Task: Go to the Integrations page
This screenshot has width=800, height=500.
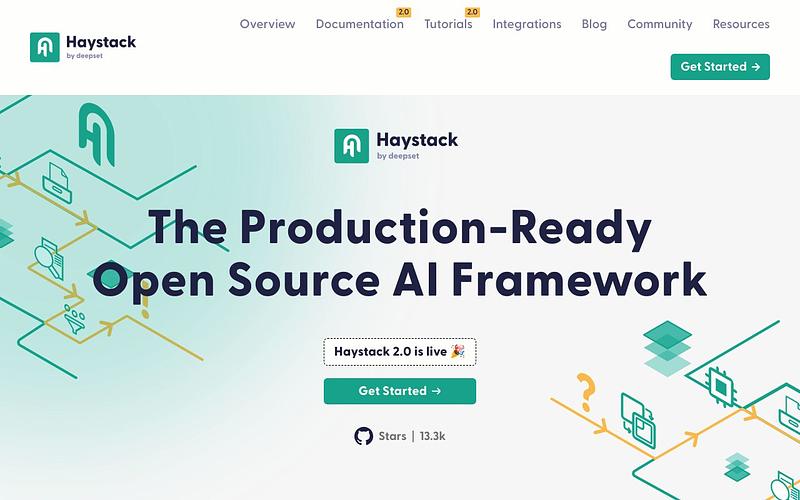Action: pos(527,24)
